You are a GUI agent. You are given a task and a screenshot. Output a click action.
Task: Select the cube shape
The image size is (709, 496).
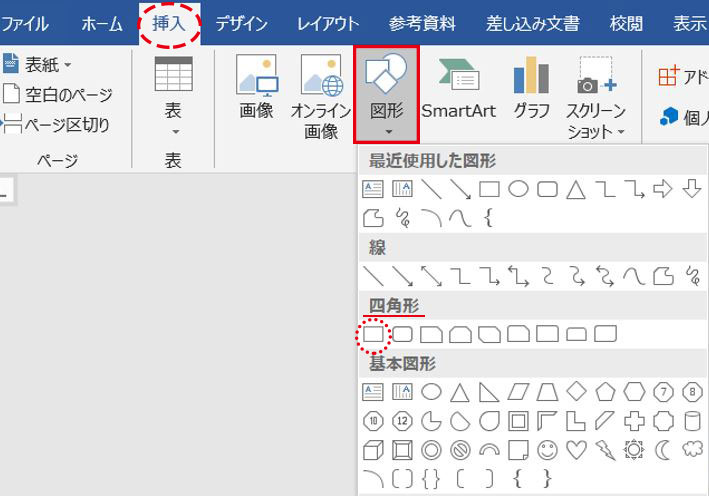pos(373,450)
